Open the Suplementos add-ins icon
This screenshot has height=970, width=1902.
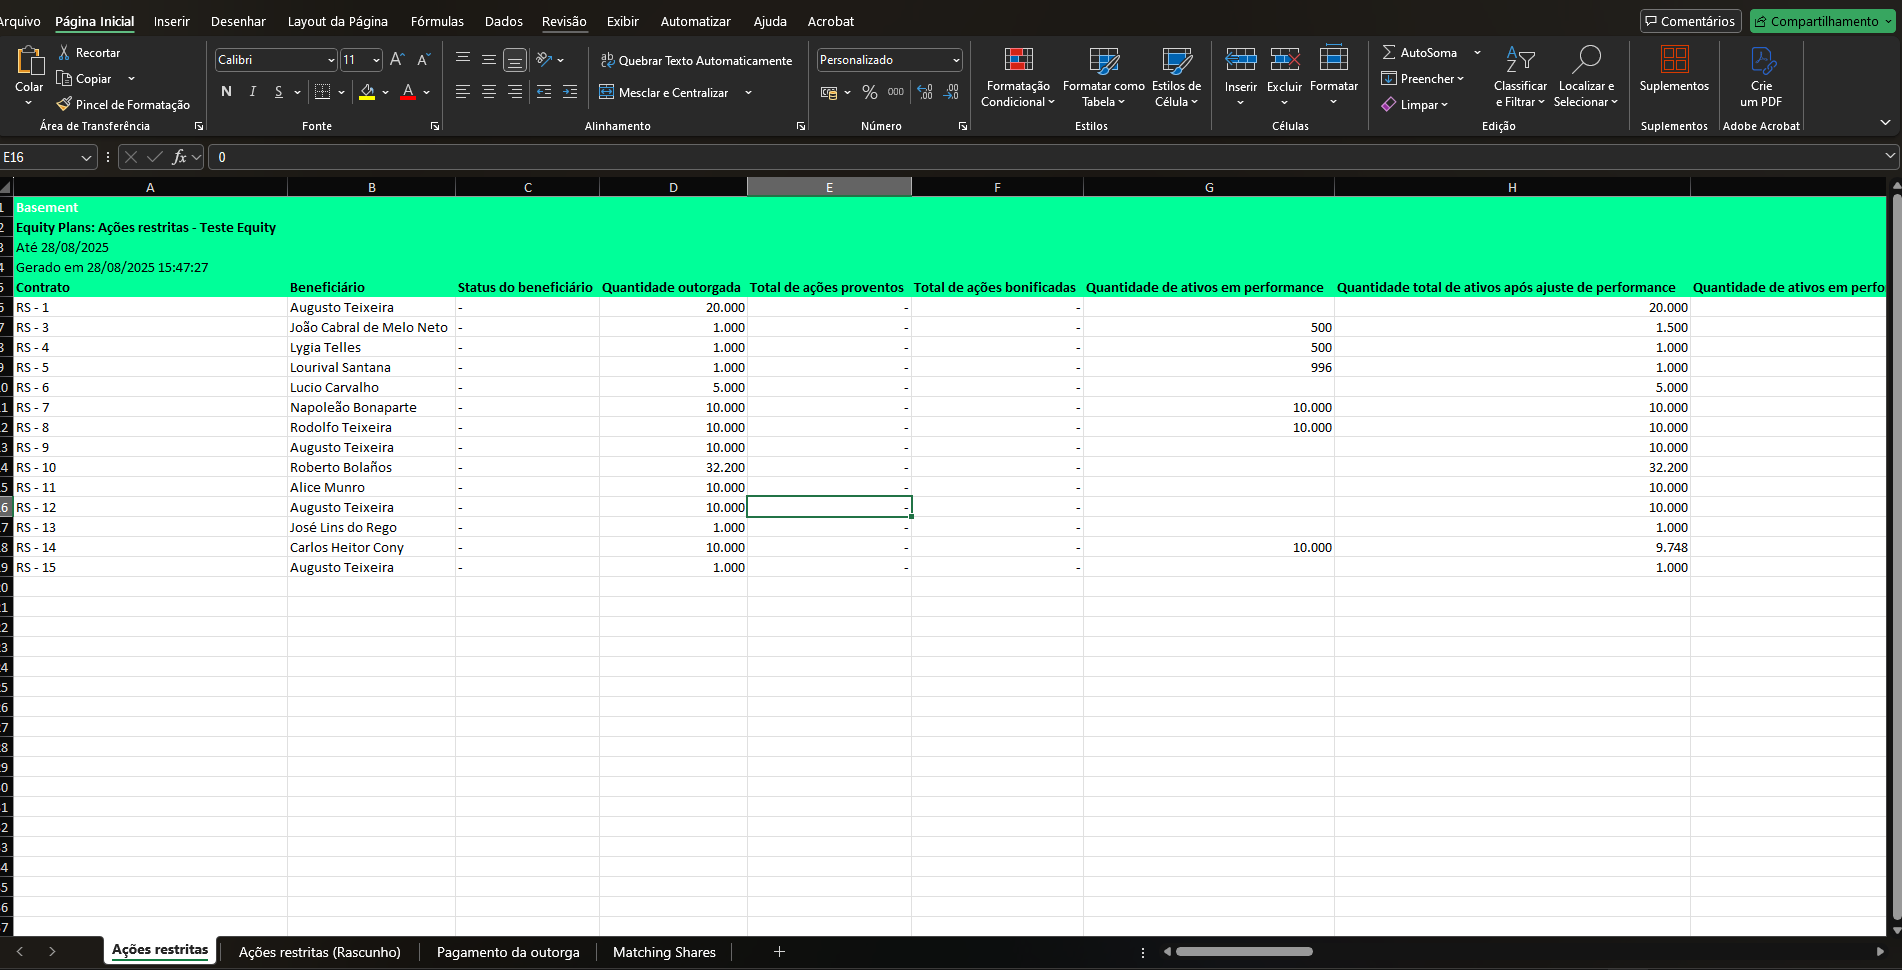1673,62
